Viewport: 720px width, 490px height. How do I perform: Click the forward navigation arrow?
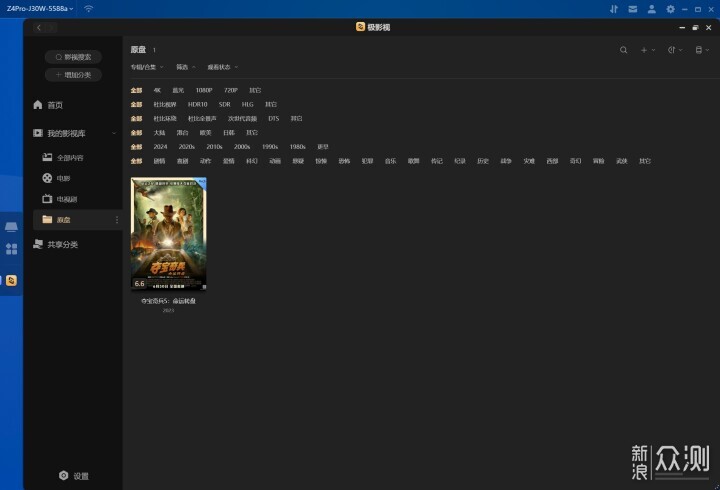51,28
